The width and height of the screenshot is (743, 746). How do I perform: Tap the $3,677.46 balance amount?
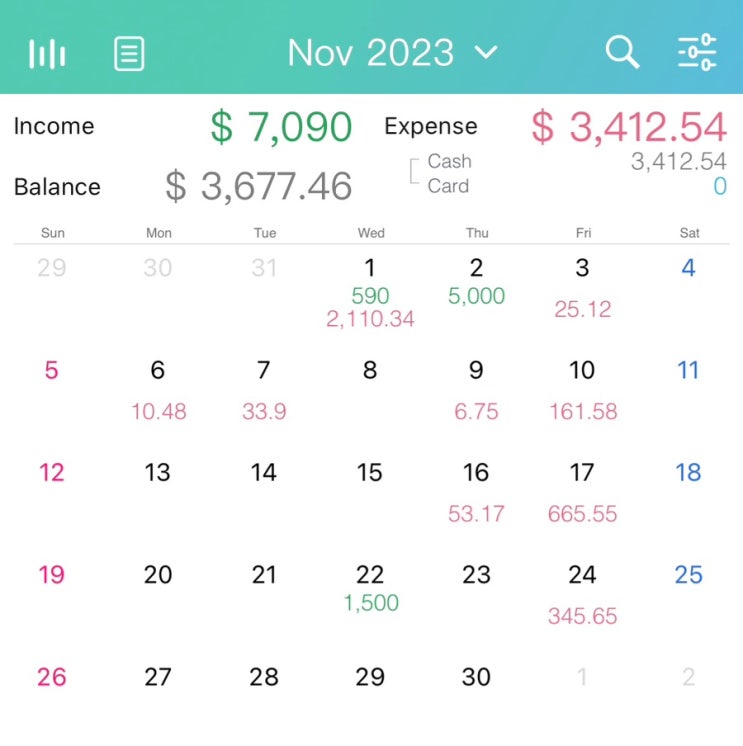click(x=258, y=186)
